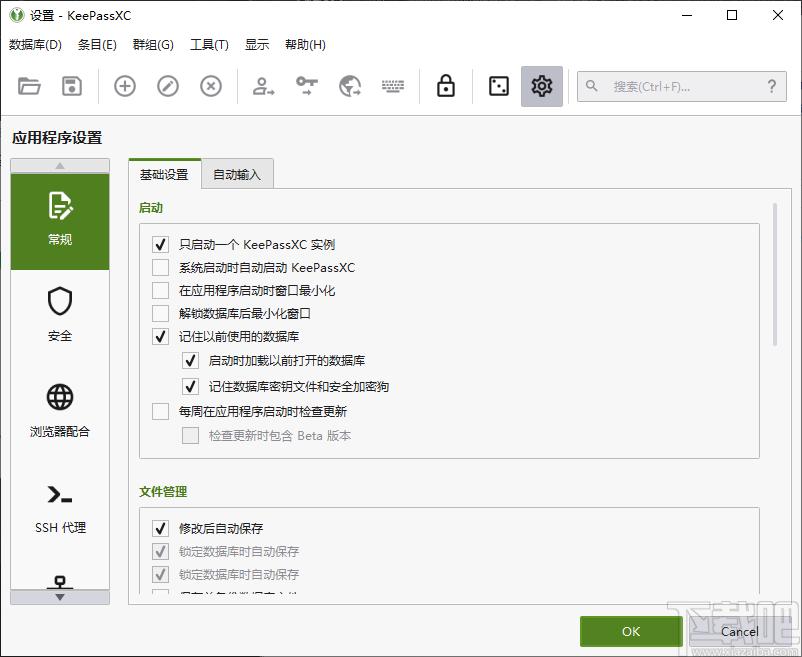Open the 条目(E) menu
This screenshot has width=802, height=657.
point(97,45)
